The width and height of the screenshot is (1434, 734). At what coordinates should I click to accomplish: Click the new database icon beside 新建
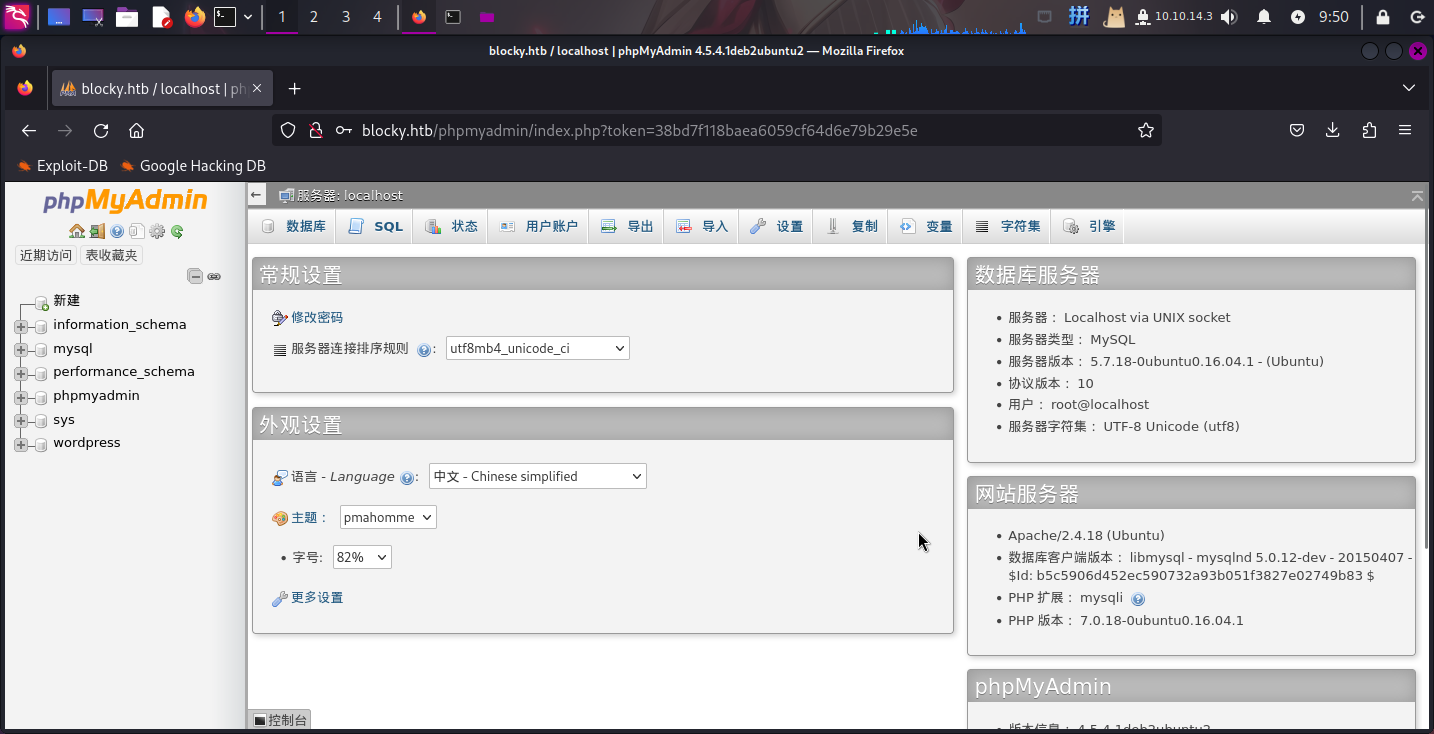[x=41, y=302]
